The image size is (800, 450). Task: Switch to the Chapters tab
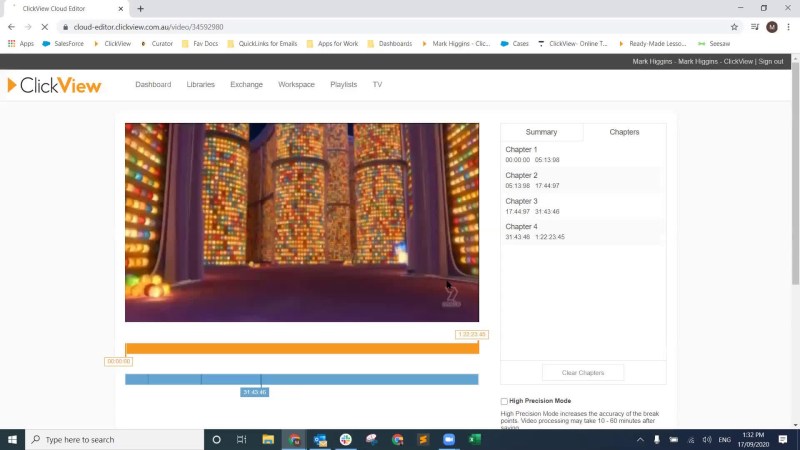click(x=624, y=132)
